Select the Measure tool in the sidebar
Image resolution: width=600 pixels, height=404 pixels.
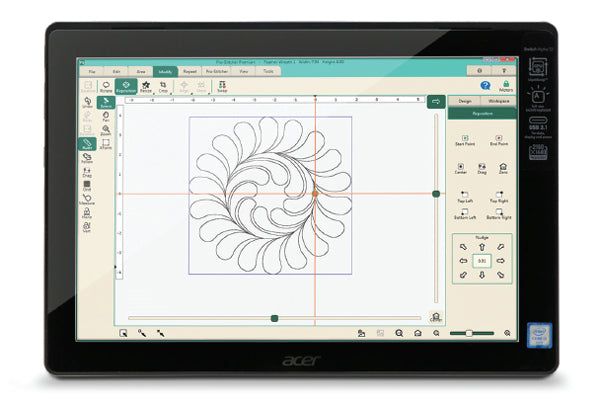pos(87,200)
